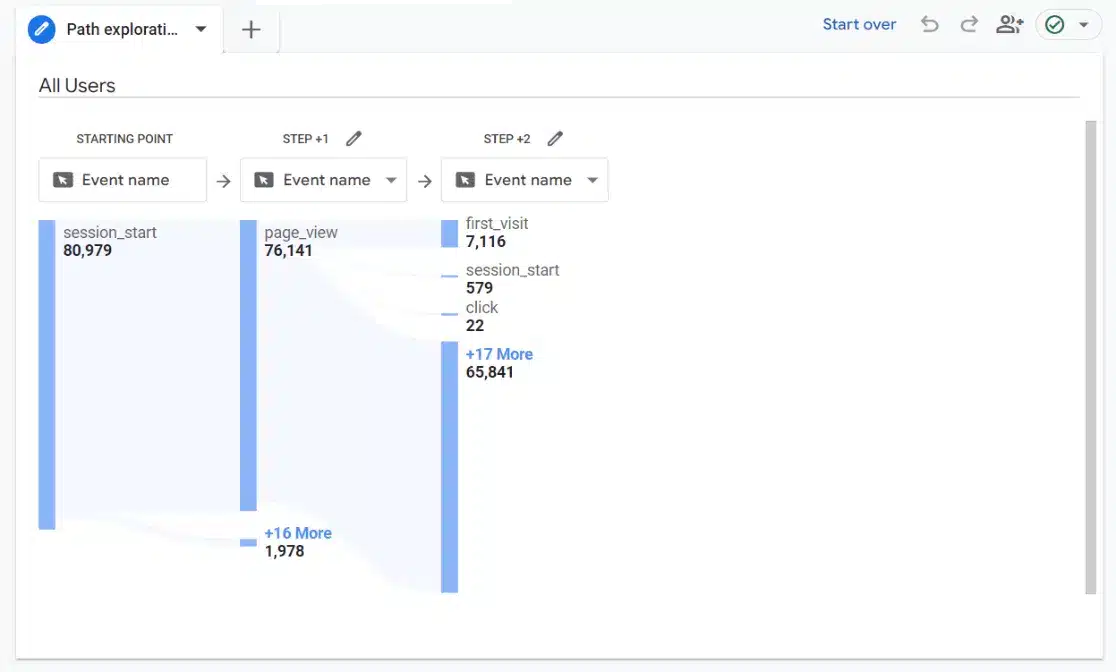Click the node icon inside STEP +2 Event name box
This screenshot has width=1116, height=672.
coord(466,179)
